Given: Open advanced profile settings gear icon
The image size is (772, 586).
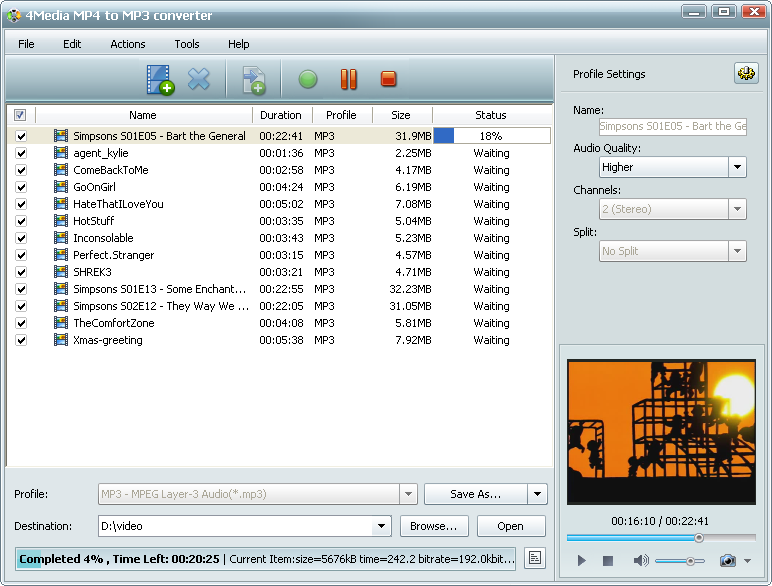Looking at the screenshot, I should pos(746,73).
